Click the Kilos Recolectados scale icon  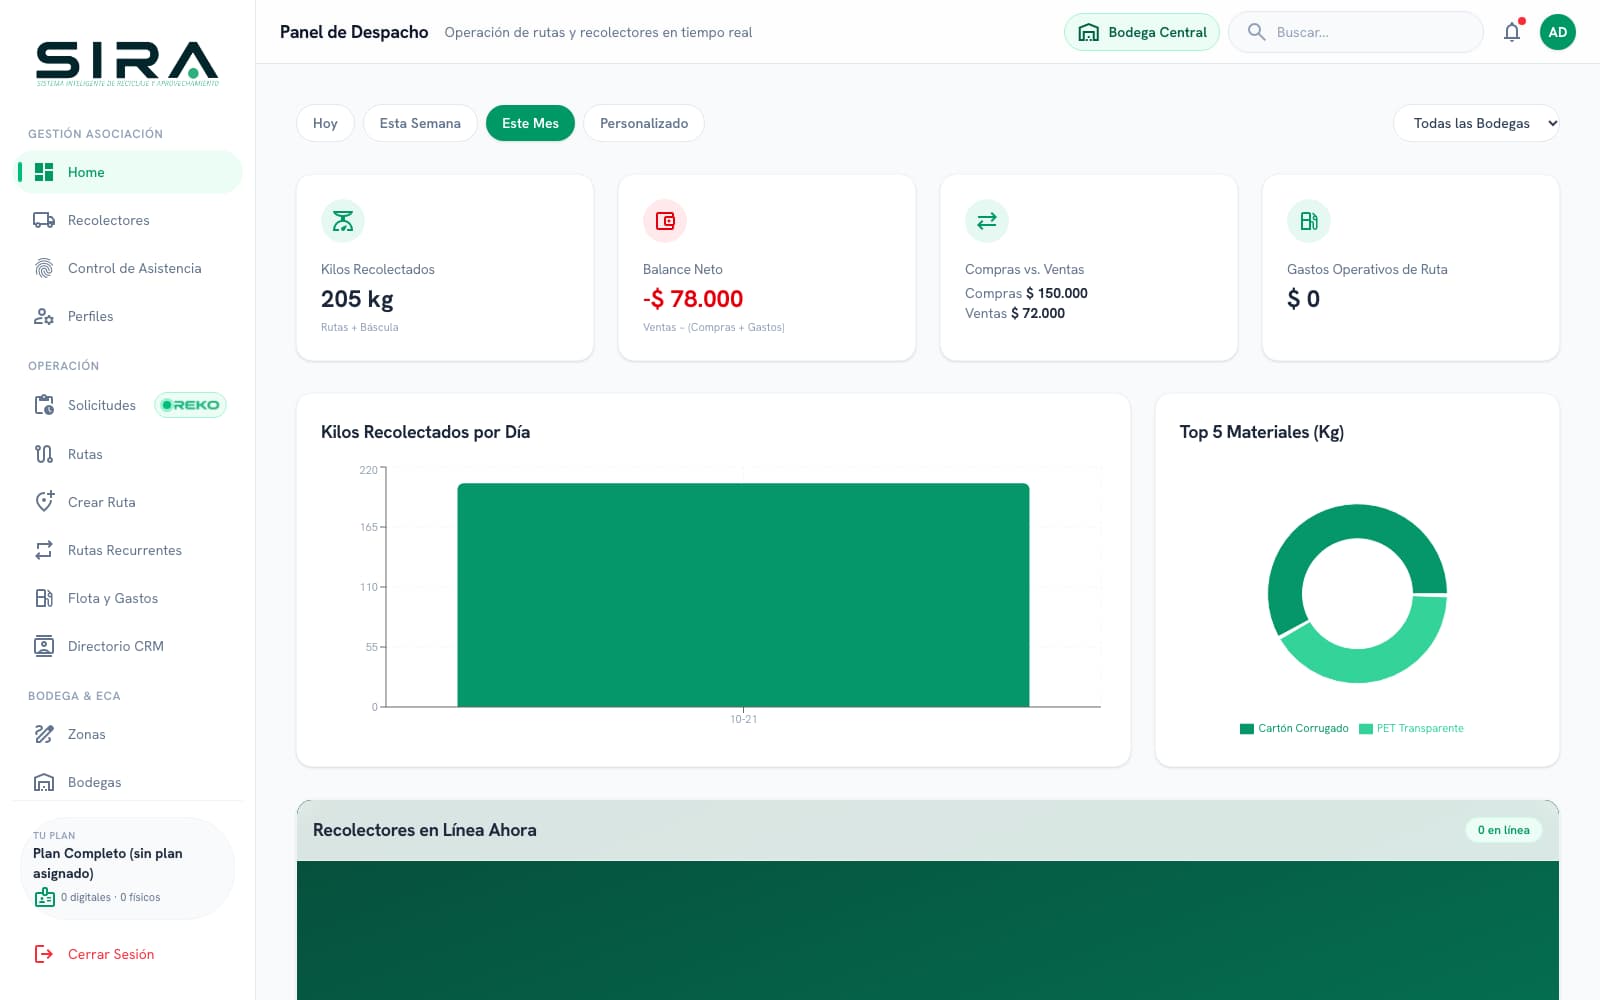tap(343, 221)
